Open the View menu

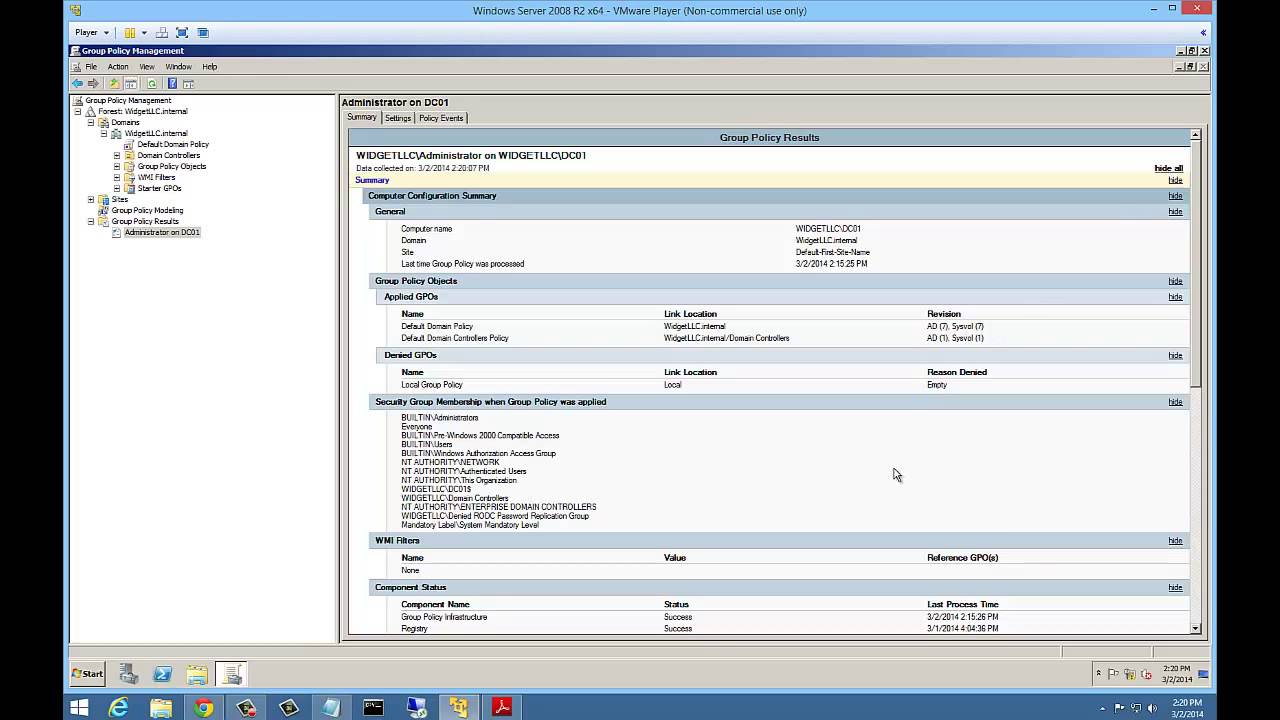(x=147, y=67)
